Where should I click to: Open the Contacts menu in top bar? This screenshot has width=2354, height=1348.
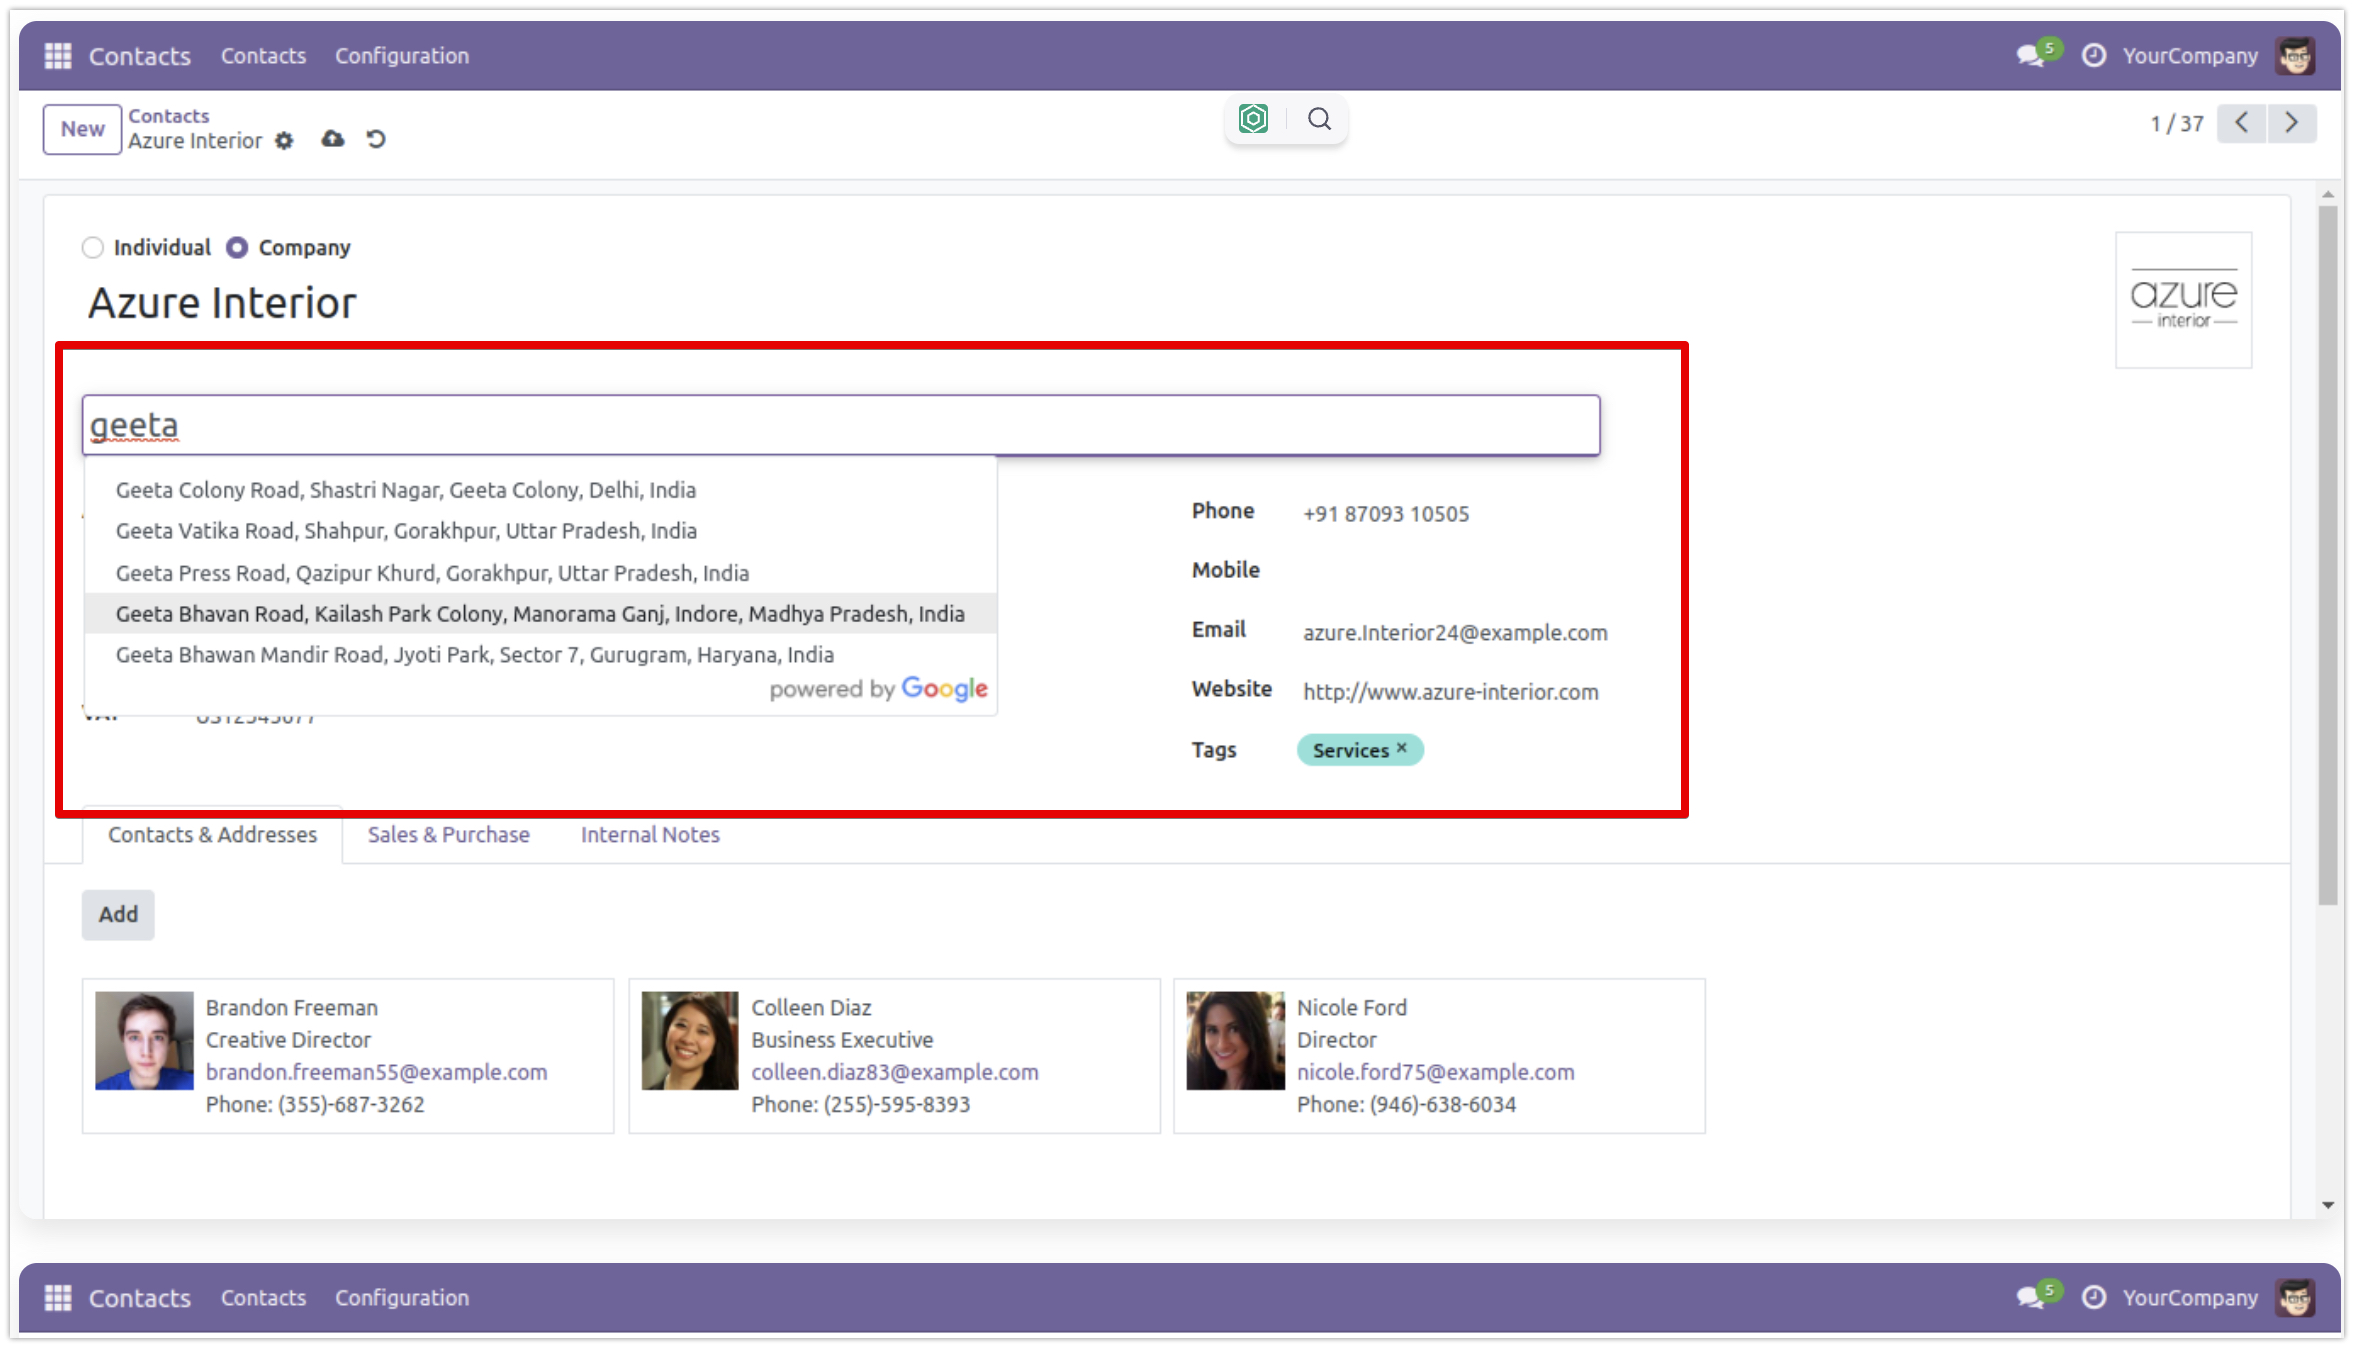click(x=263, y=56)
